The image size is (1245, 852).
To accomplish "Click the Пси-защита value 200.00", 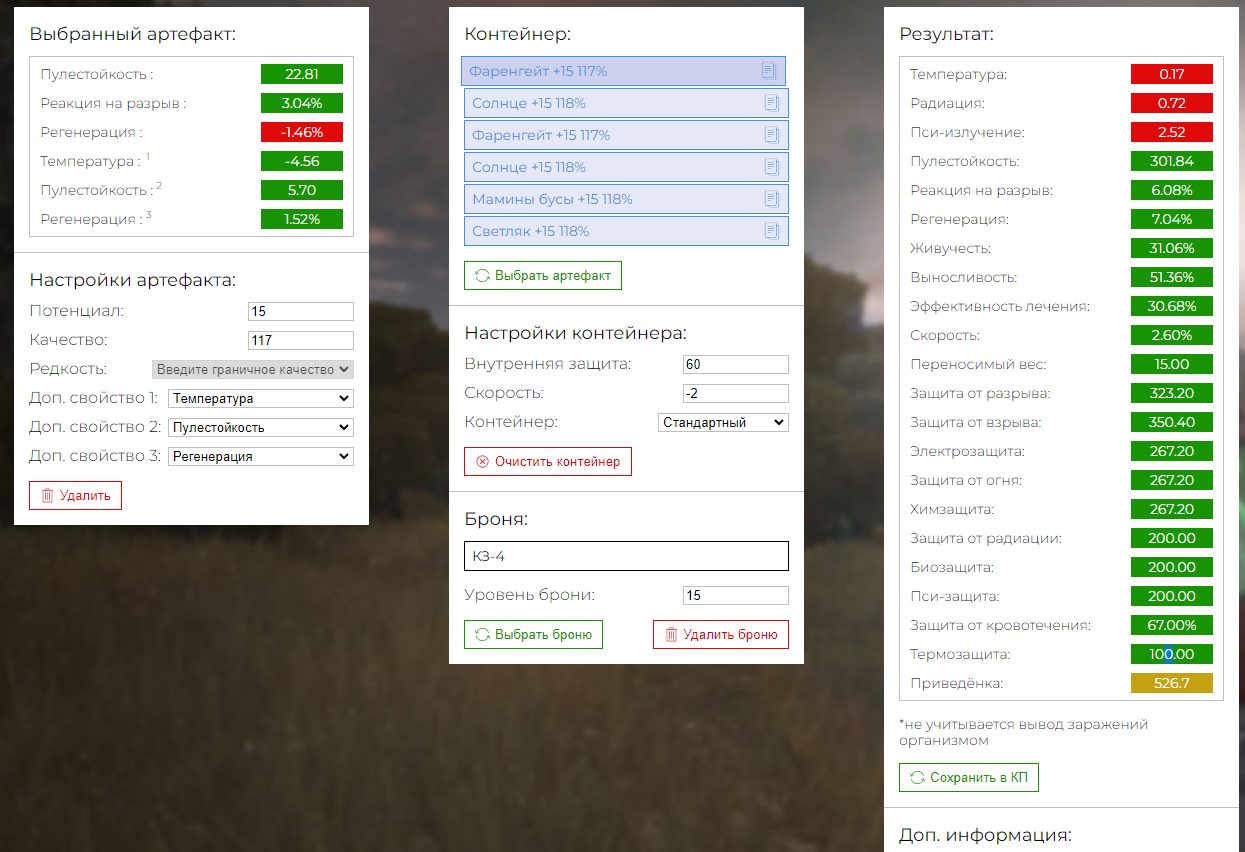I will pos(1172,596).
